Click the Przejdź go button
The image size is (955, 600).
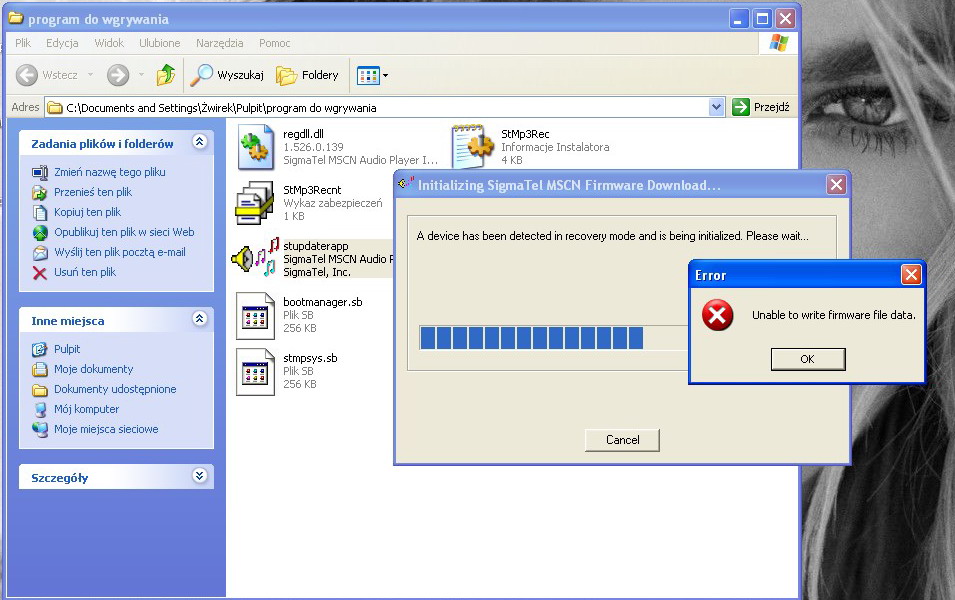coord(761,107)
